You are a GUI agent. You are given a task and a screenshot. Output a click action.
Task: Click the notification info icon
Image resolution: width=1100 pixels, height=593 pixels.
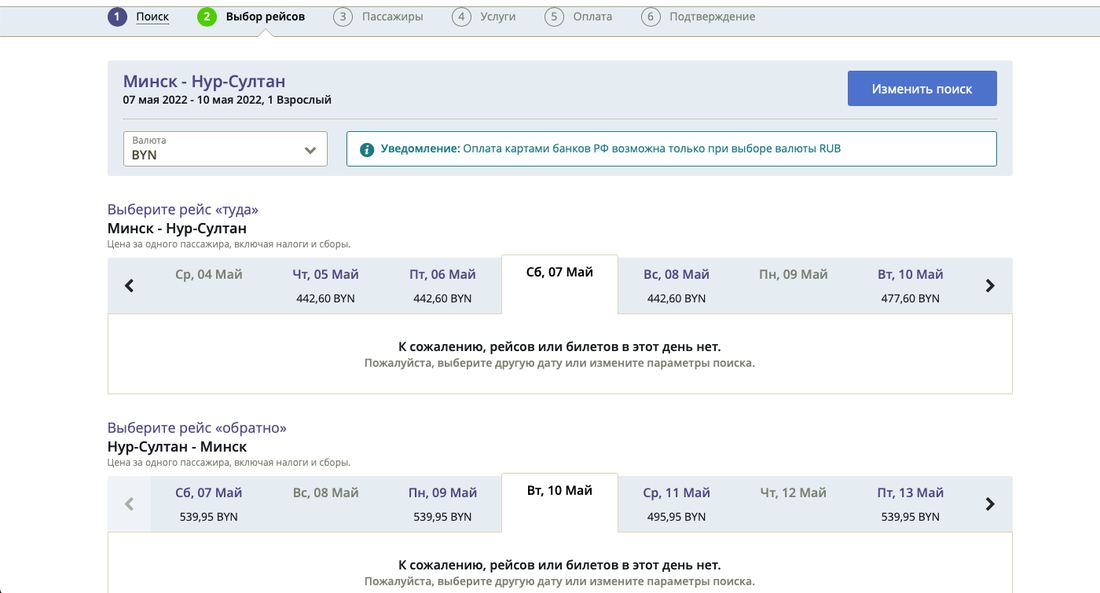(367, 149)
